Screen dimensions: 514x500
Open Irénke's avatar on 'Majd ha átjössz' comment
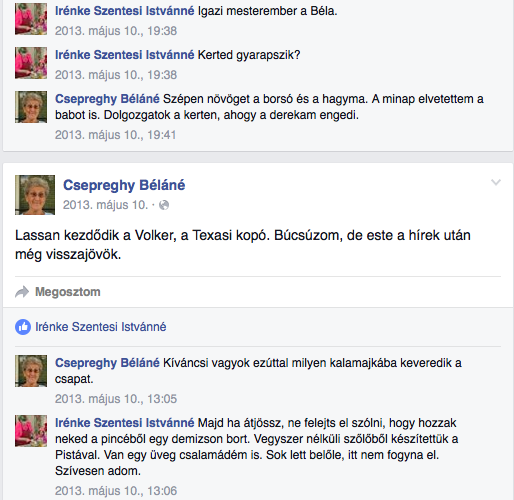click(x=31, y=431)
